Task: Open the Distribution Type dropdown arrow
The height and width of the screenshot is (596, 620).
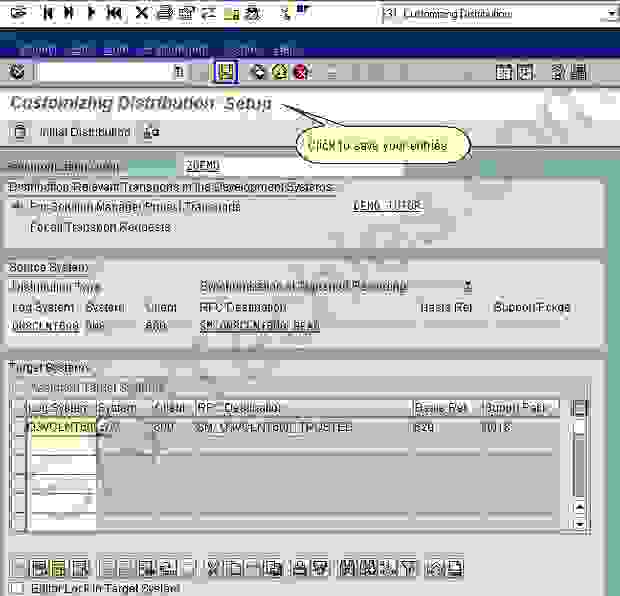Action: click(468, 286)
